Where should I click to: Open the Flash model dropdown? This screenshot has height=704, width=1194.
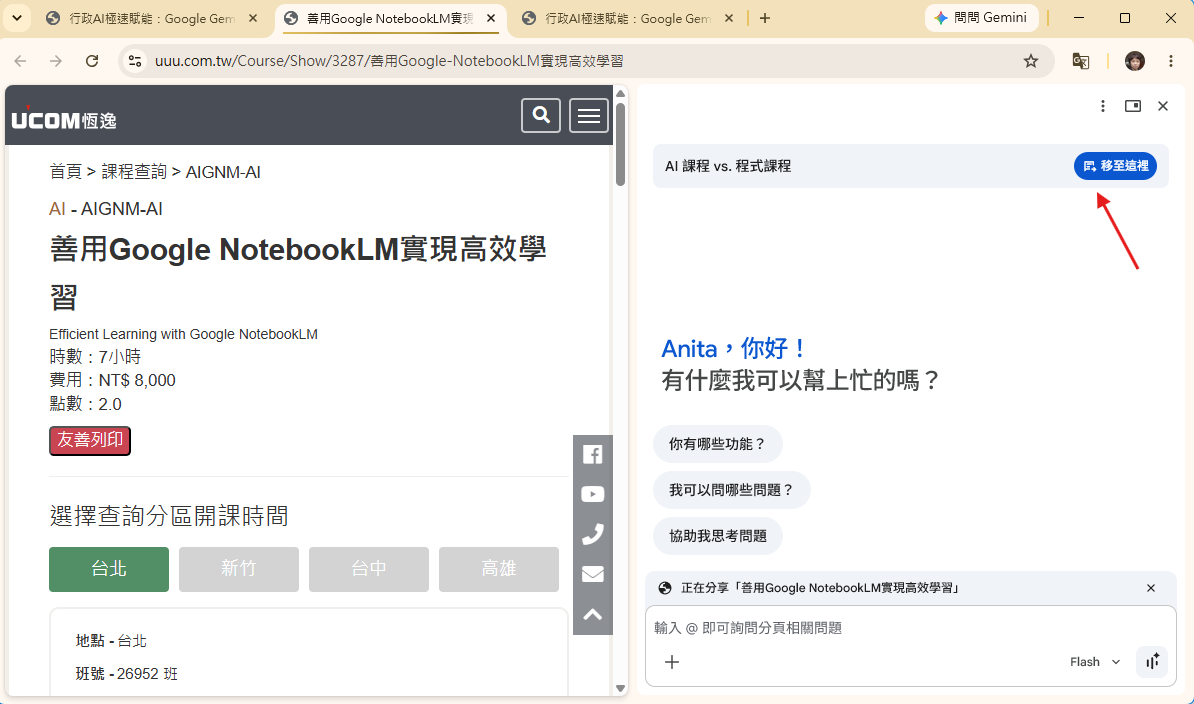point(1095,662)
